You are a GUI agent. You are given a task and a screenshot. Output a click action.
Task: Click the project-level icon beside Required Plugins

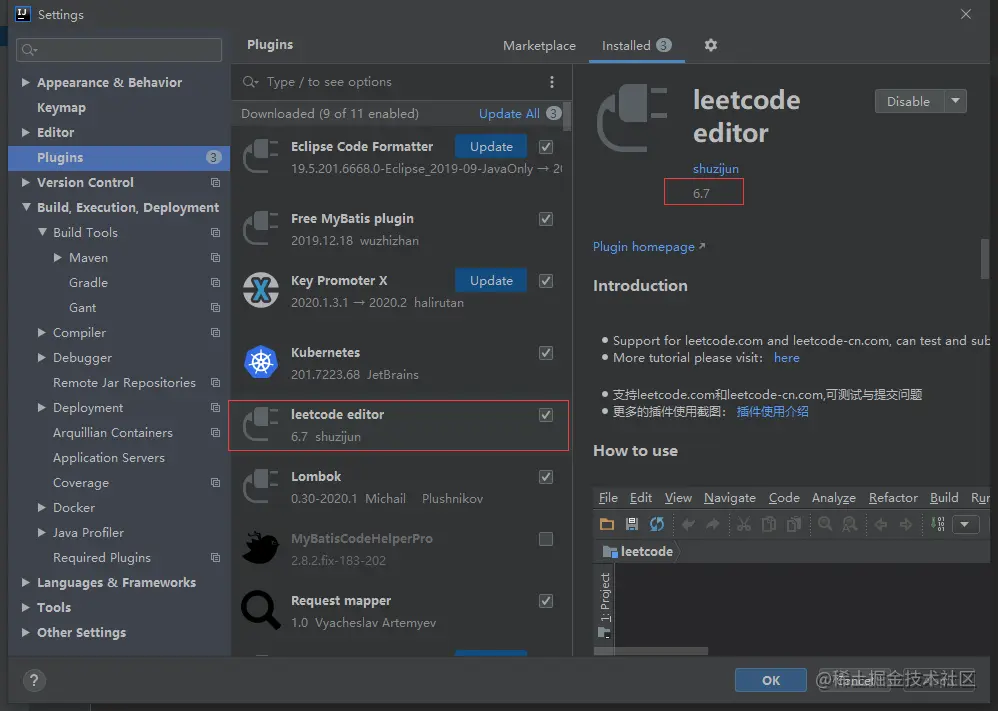[x=215, y=558]
